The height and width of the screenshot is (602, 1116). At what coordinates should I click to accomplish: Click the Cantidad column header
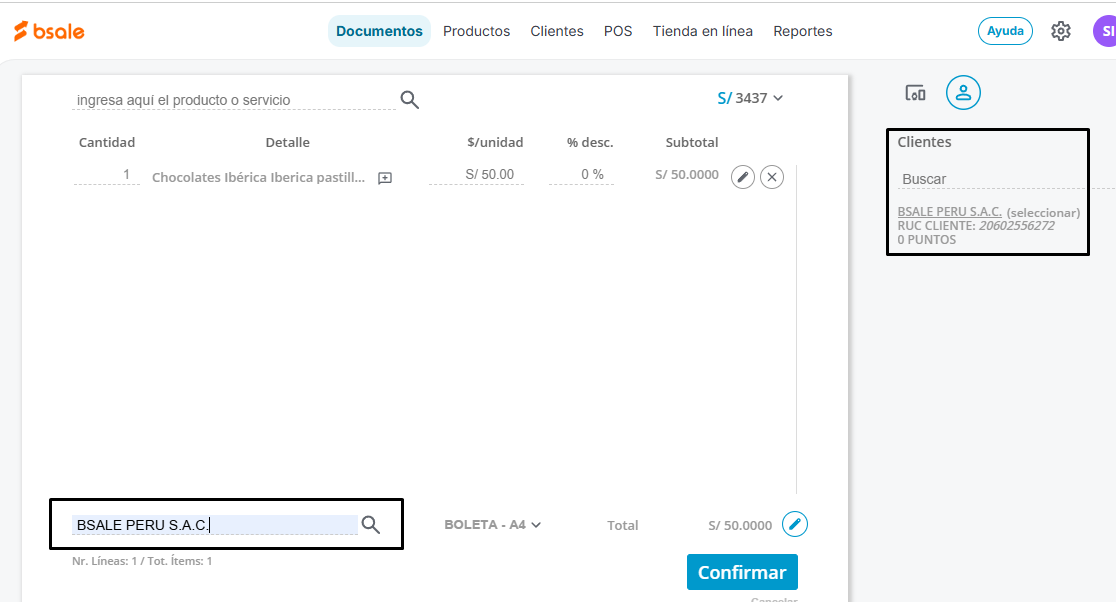[107, 142]
